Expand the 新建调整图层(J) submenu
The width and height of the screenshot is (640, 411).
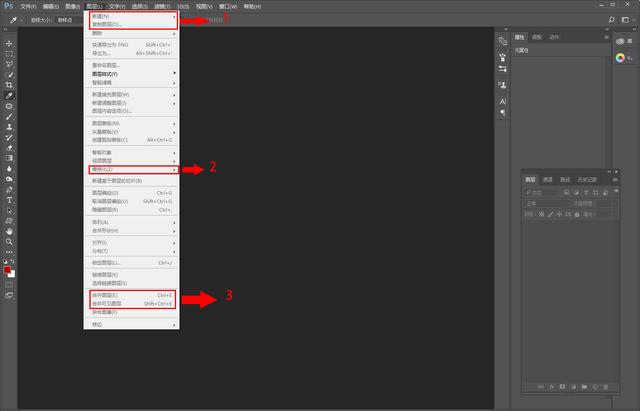pyautogui.click(x=131, y=103)
